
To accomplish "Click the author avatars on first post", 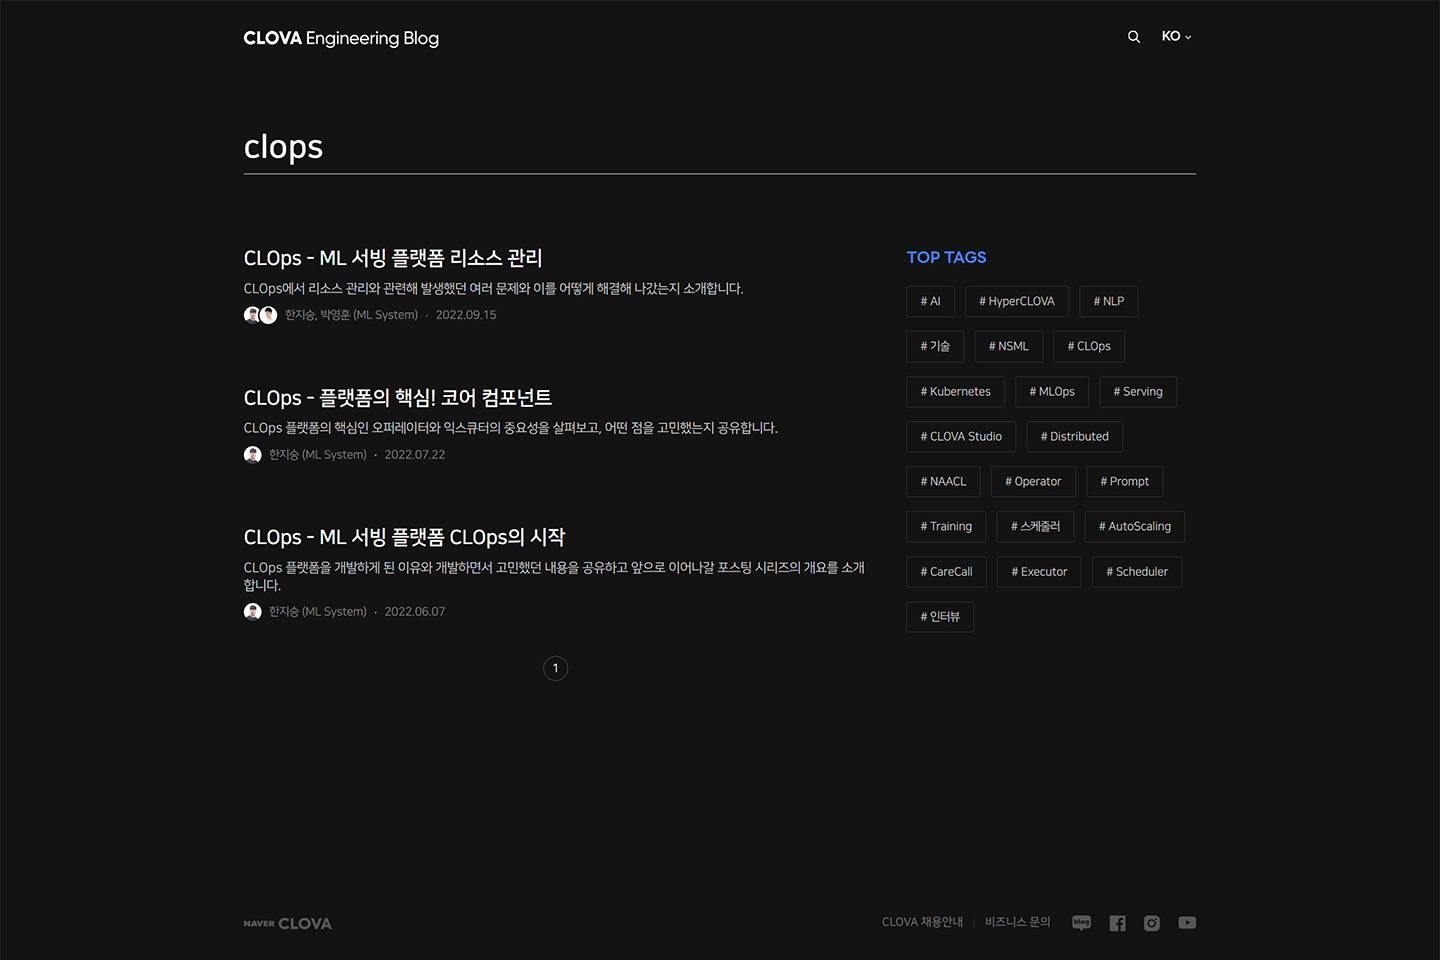I will (260, 315).
